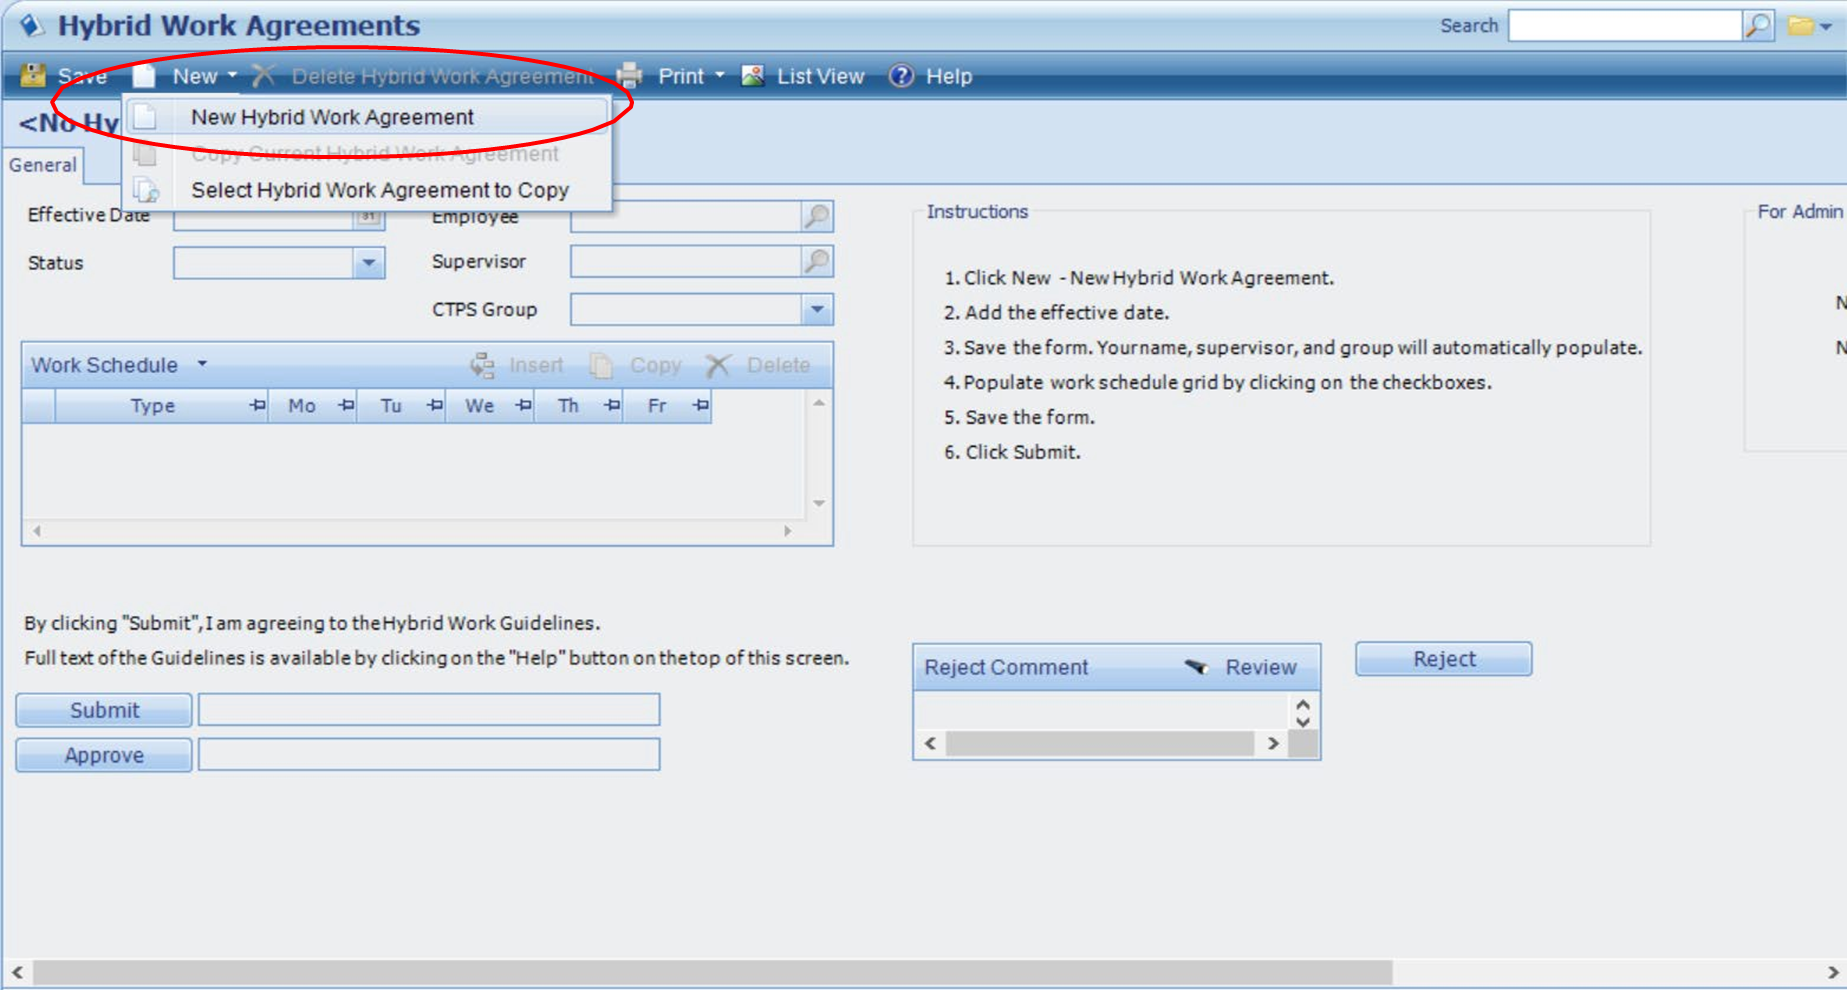
Task: Pin the Fr column header
Action: click(700, 405)
